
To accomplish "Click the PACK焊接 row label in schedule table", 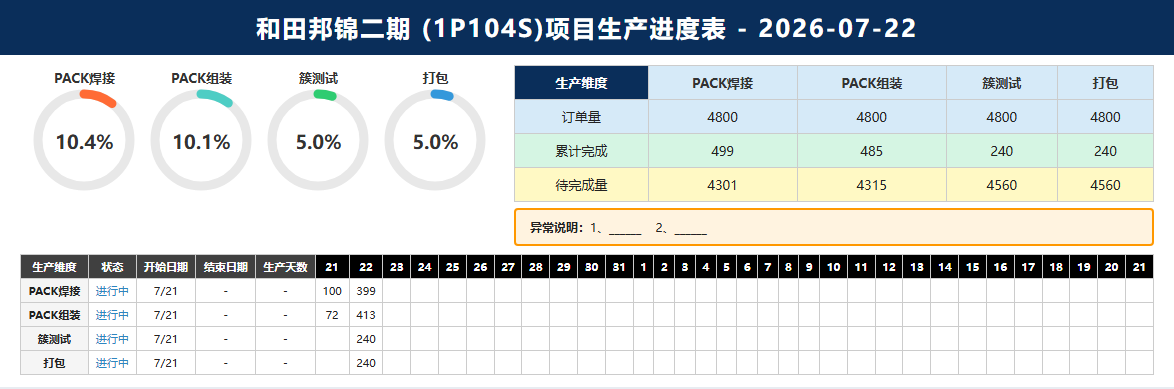I will 55,290.
